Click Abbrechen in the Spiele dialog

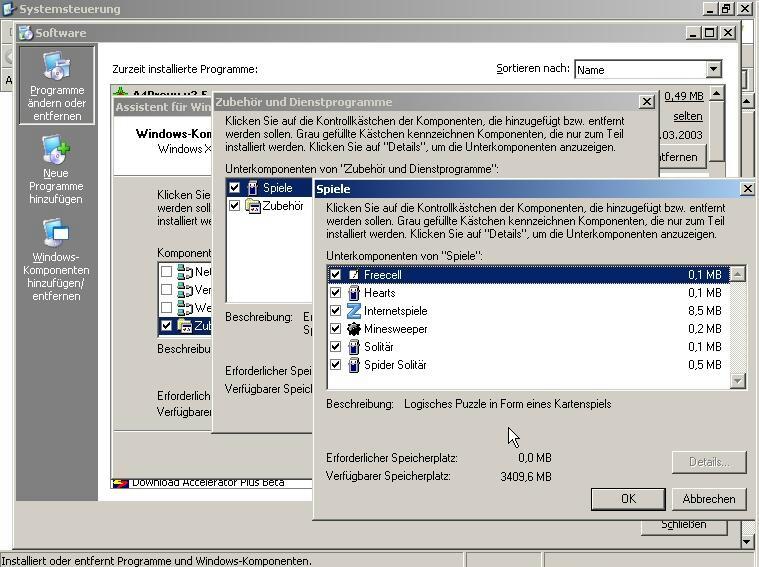pos(709,499)
